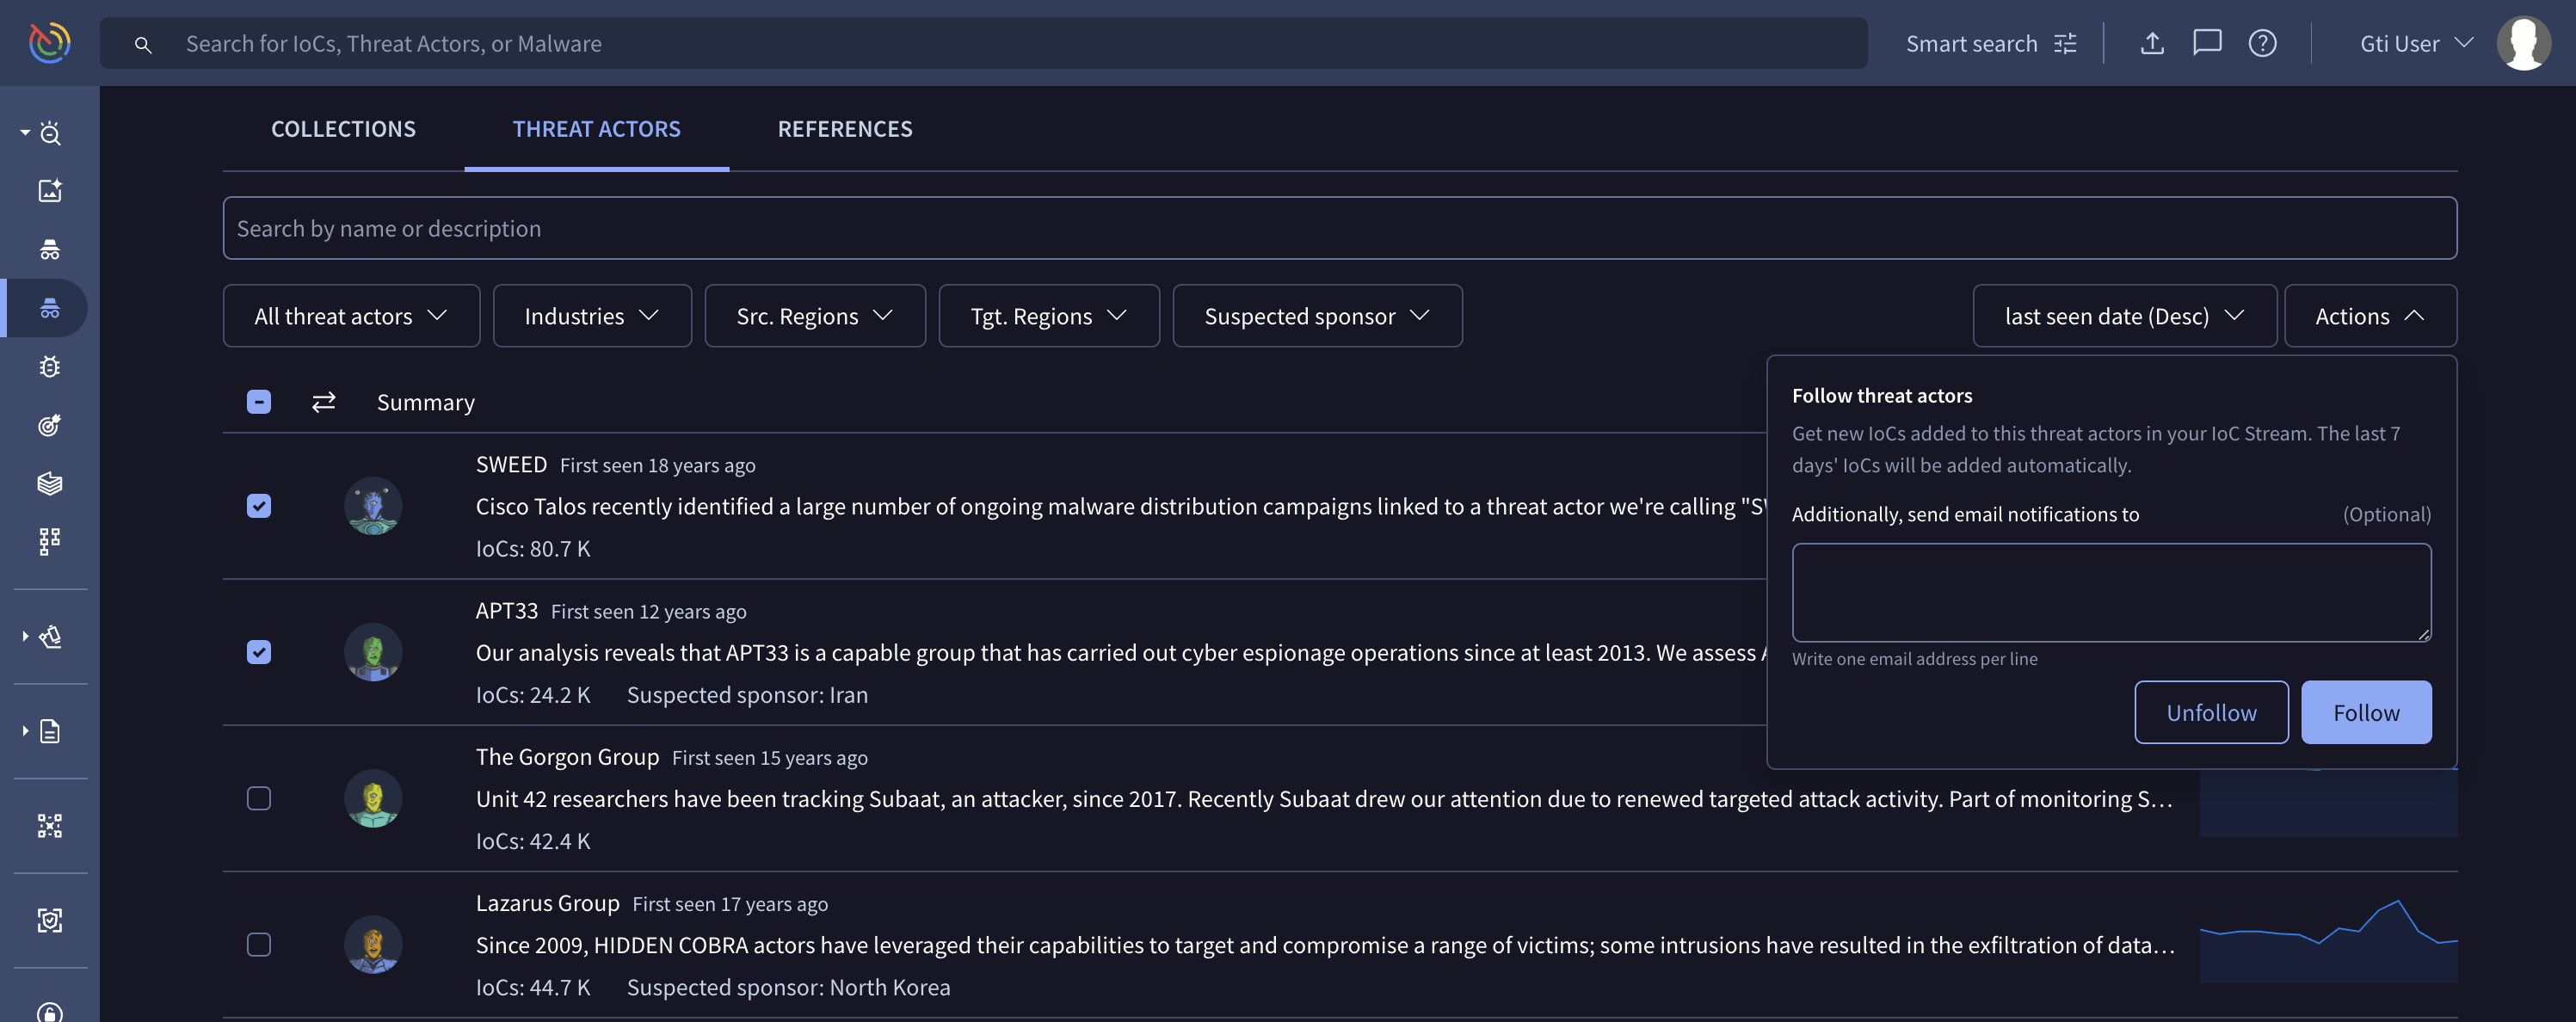Open the Lazarus Group name link
The image size is (2576, 1022).
pos(547,902)
